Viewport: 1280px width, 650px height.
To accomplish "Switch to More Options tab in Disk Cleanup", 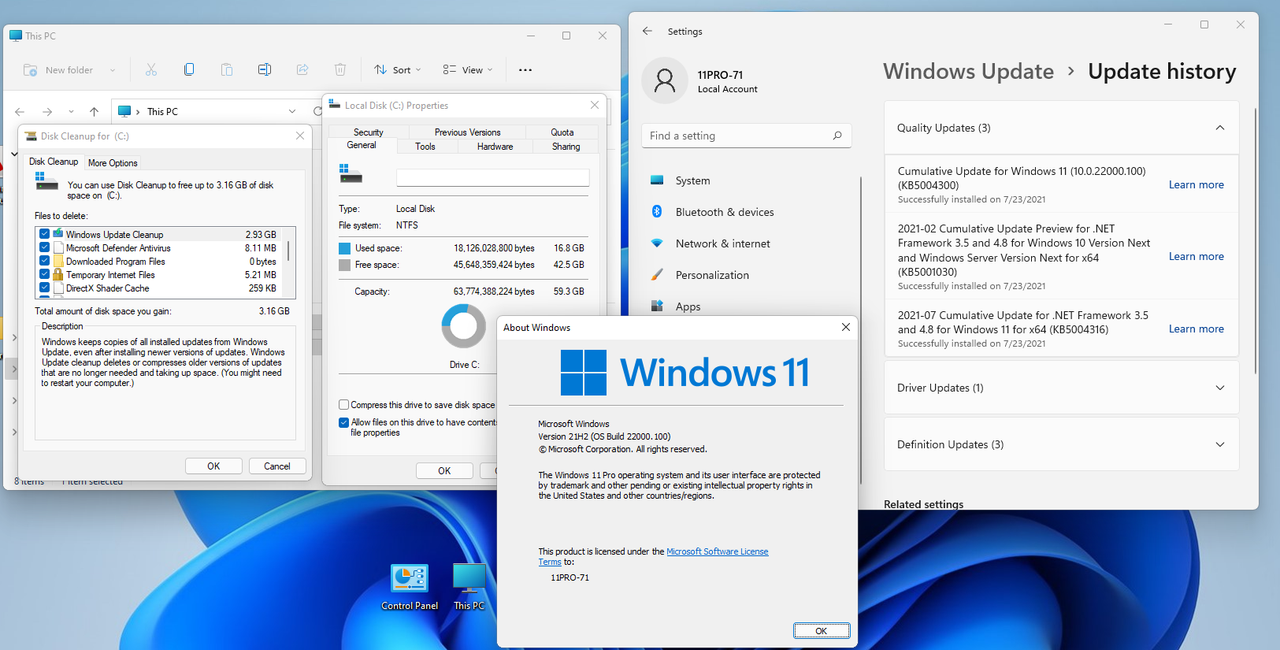I will pyautogui.click(x=113, y=163).
